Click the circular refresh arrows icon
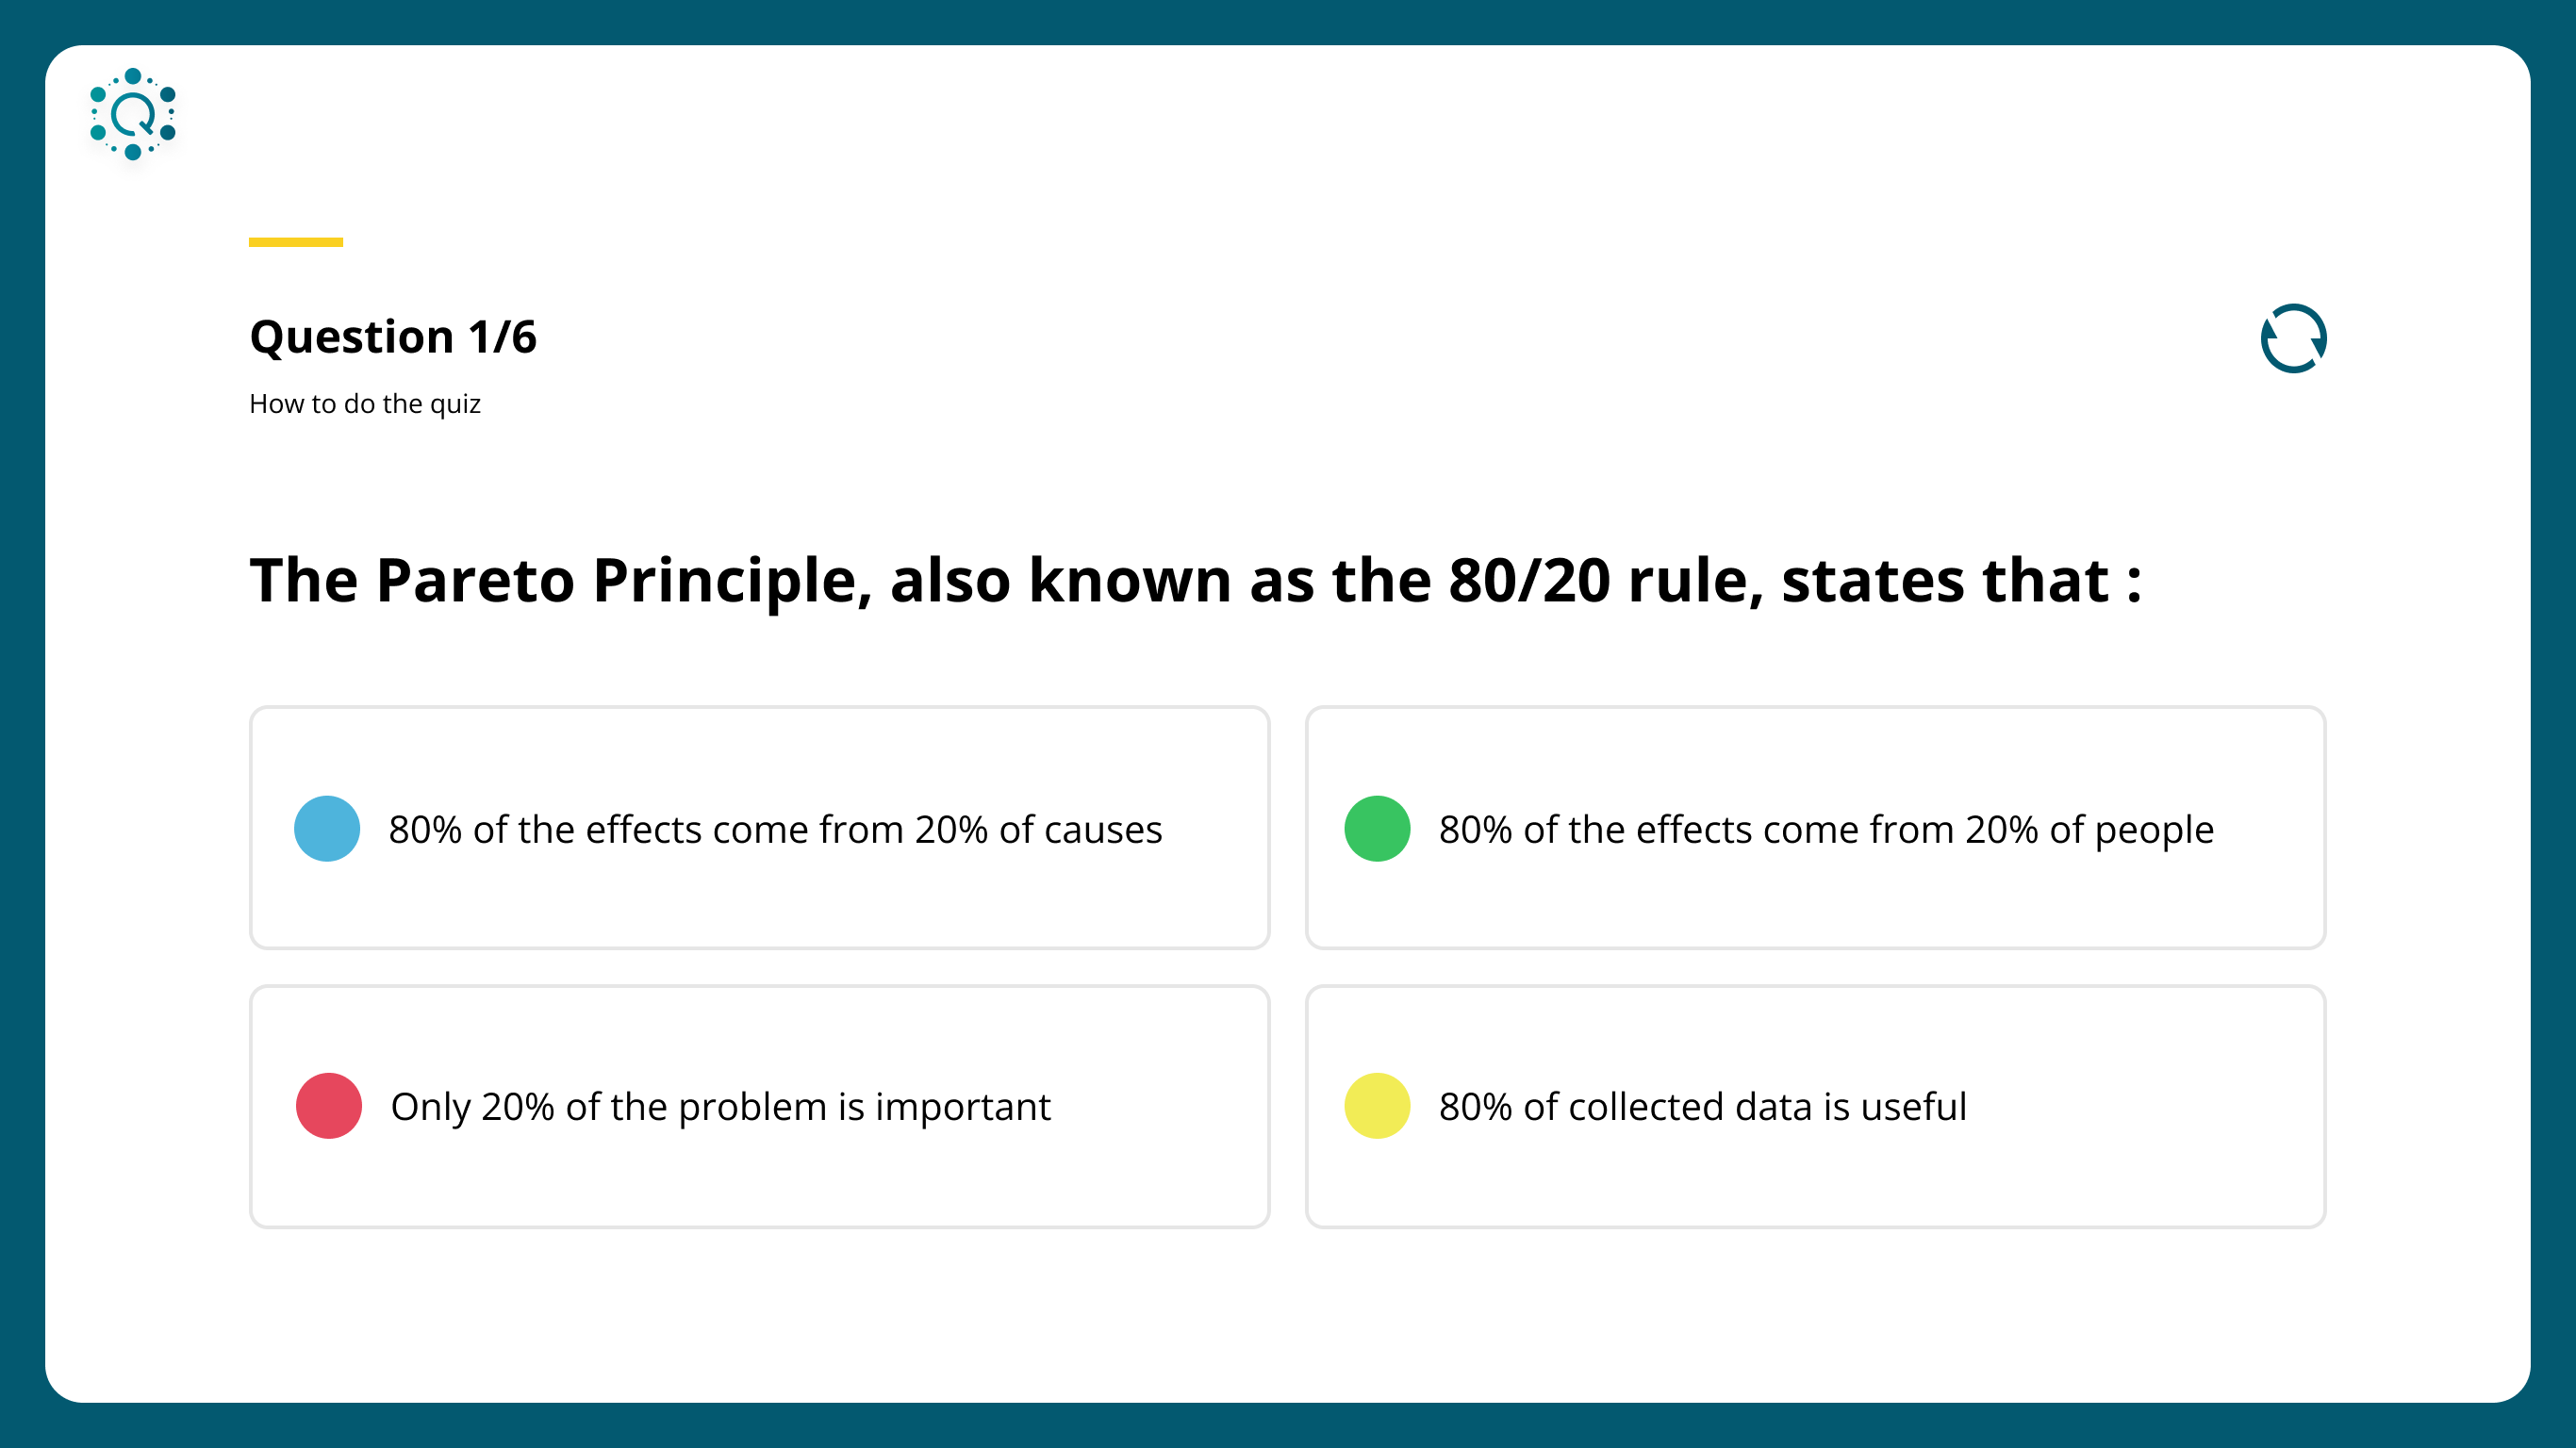Screen dimensions: 2576x1448 (2293, 338)
